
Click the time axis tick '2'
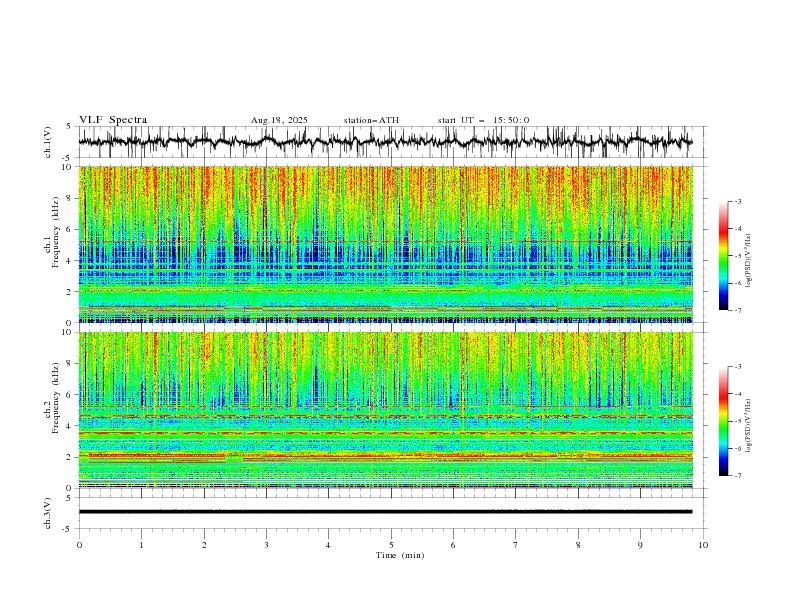tap(204, 545)
